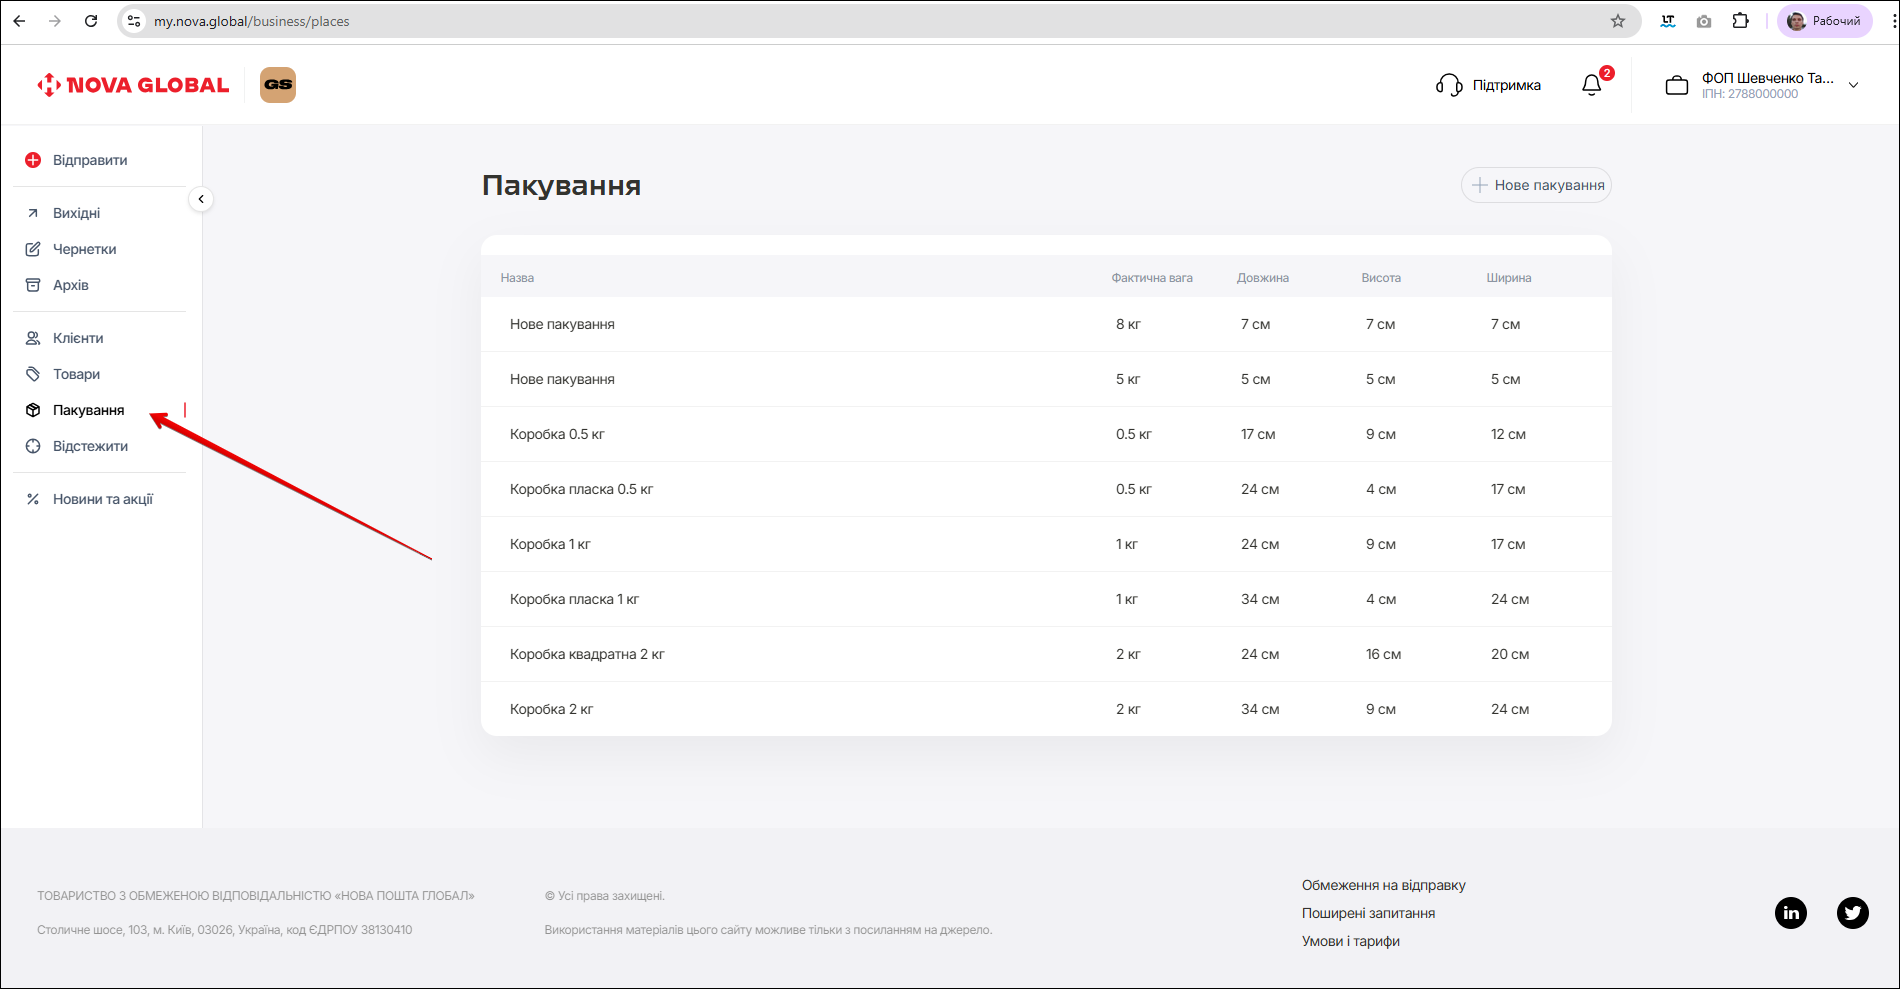
Task: Open Вихідні section
Action: (x=77, y=213)
